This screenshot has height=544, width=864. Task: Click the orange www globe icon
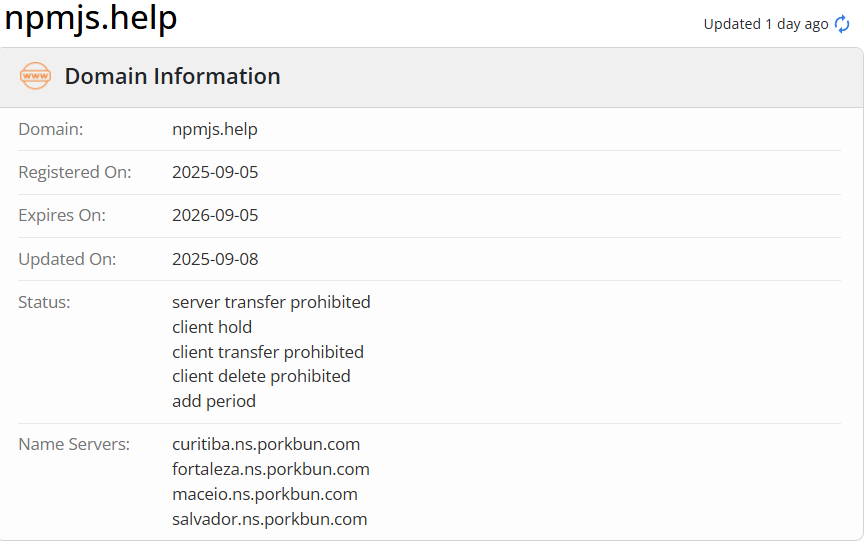(35, 76)
